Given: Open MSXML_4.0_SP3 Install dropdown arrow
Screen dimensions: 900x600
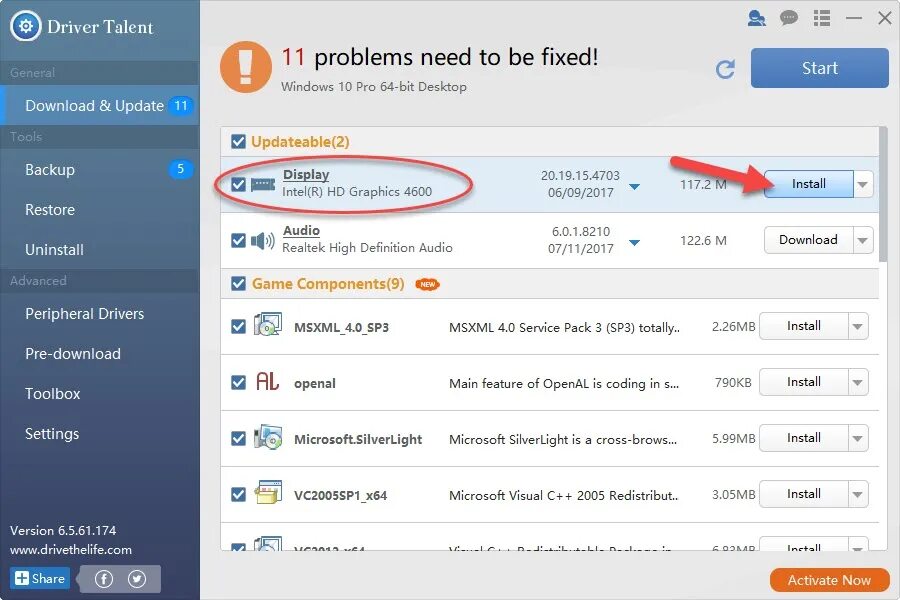Looking at the screenshot, I should tap(858, 326).
